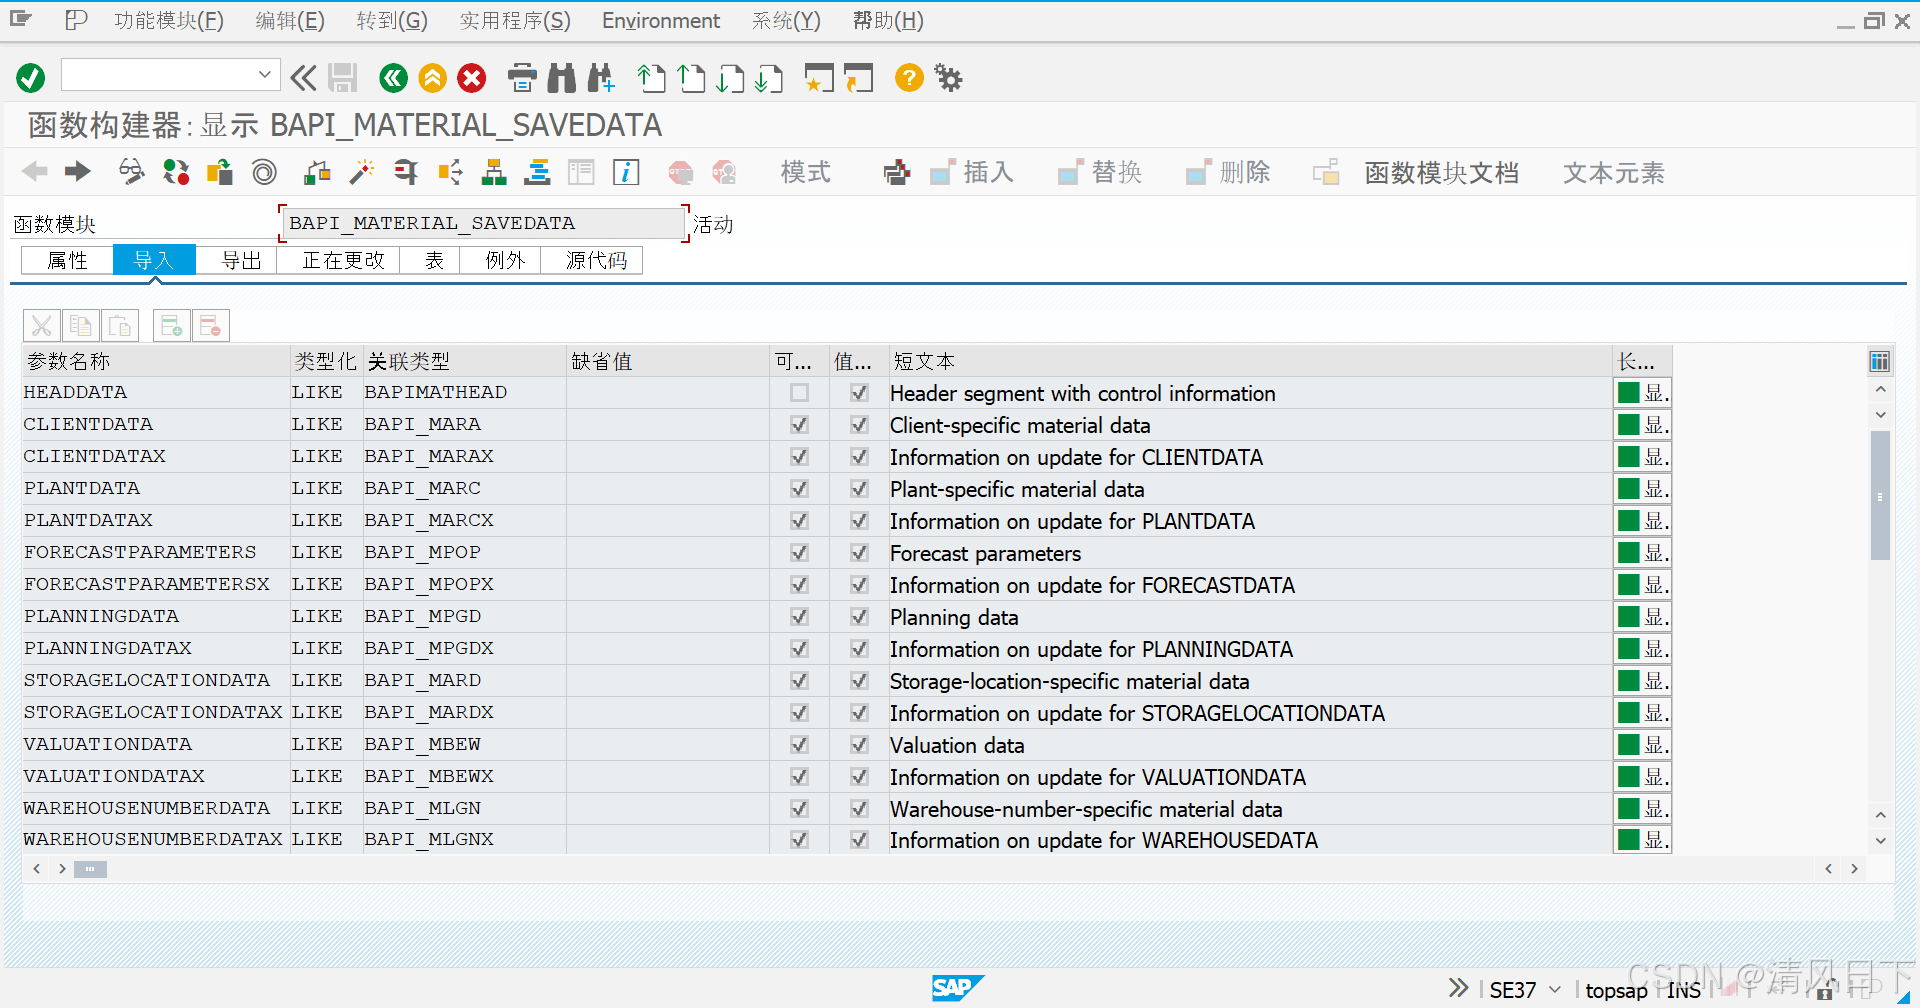The image size is (1920, 1008).
Task: Click the Display/Change glasses-pencil icon
Action: coord(131,172)
